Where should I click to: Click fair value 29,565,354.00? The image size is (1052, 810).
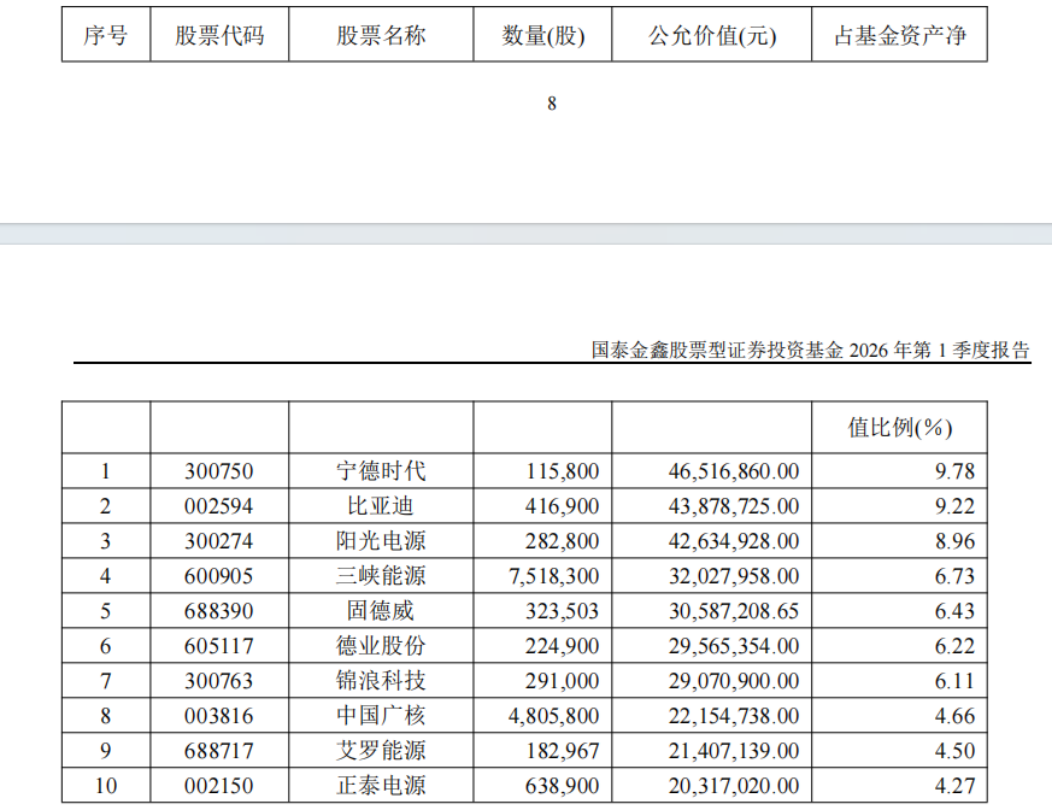click(x=733, y=646)
